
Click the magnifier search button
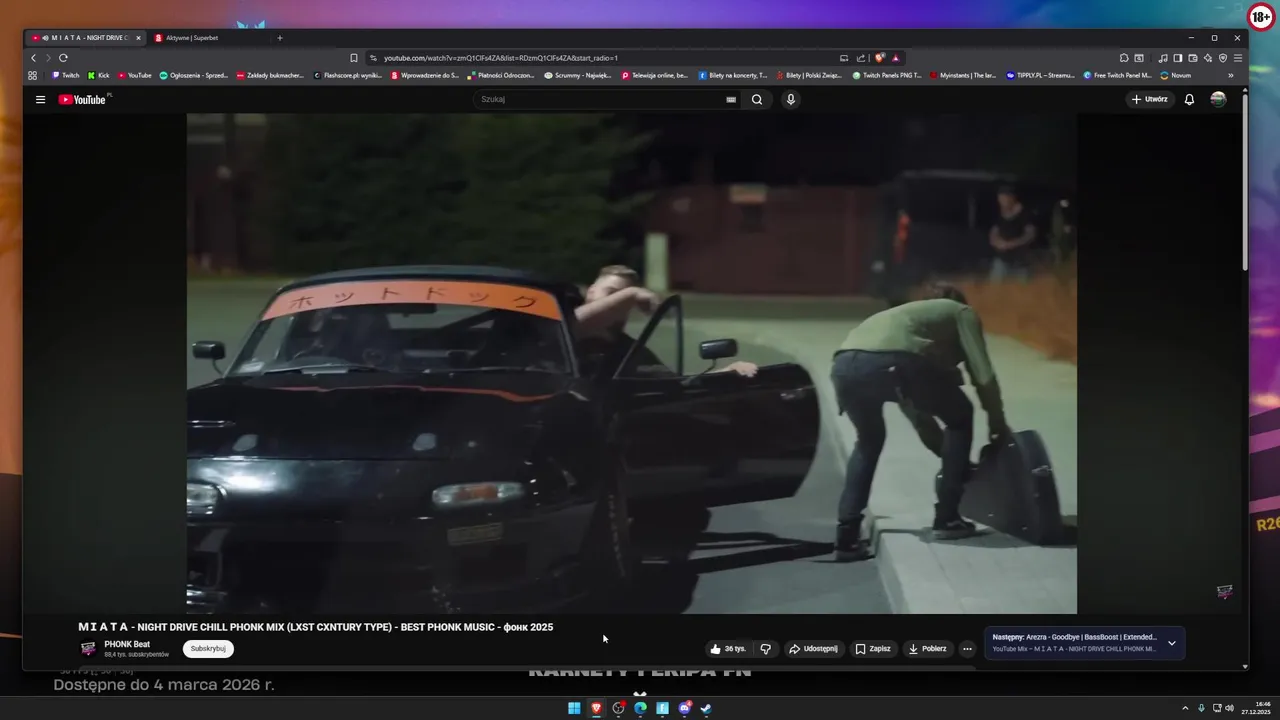coord(757,99)
